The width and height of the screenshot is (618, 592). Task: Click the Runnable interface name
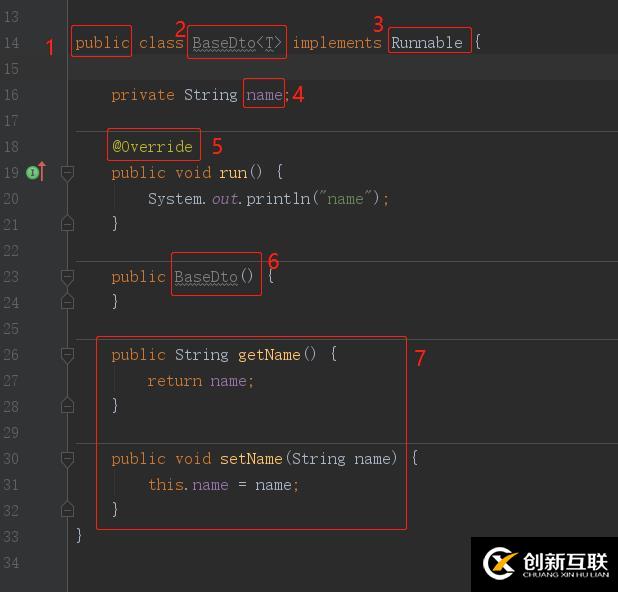(x=427, y=42)
